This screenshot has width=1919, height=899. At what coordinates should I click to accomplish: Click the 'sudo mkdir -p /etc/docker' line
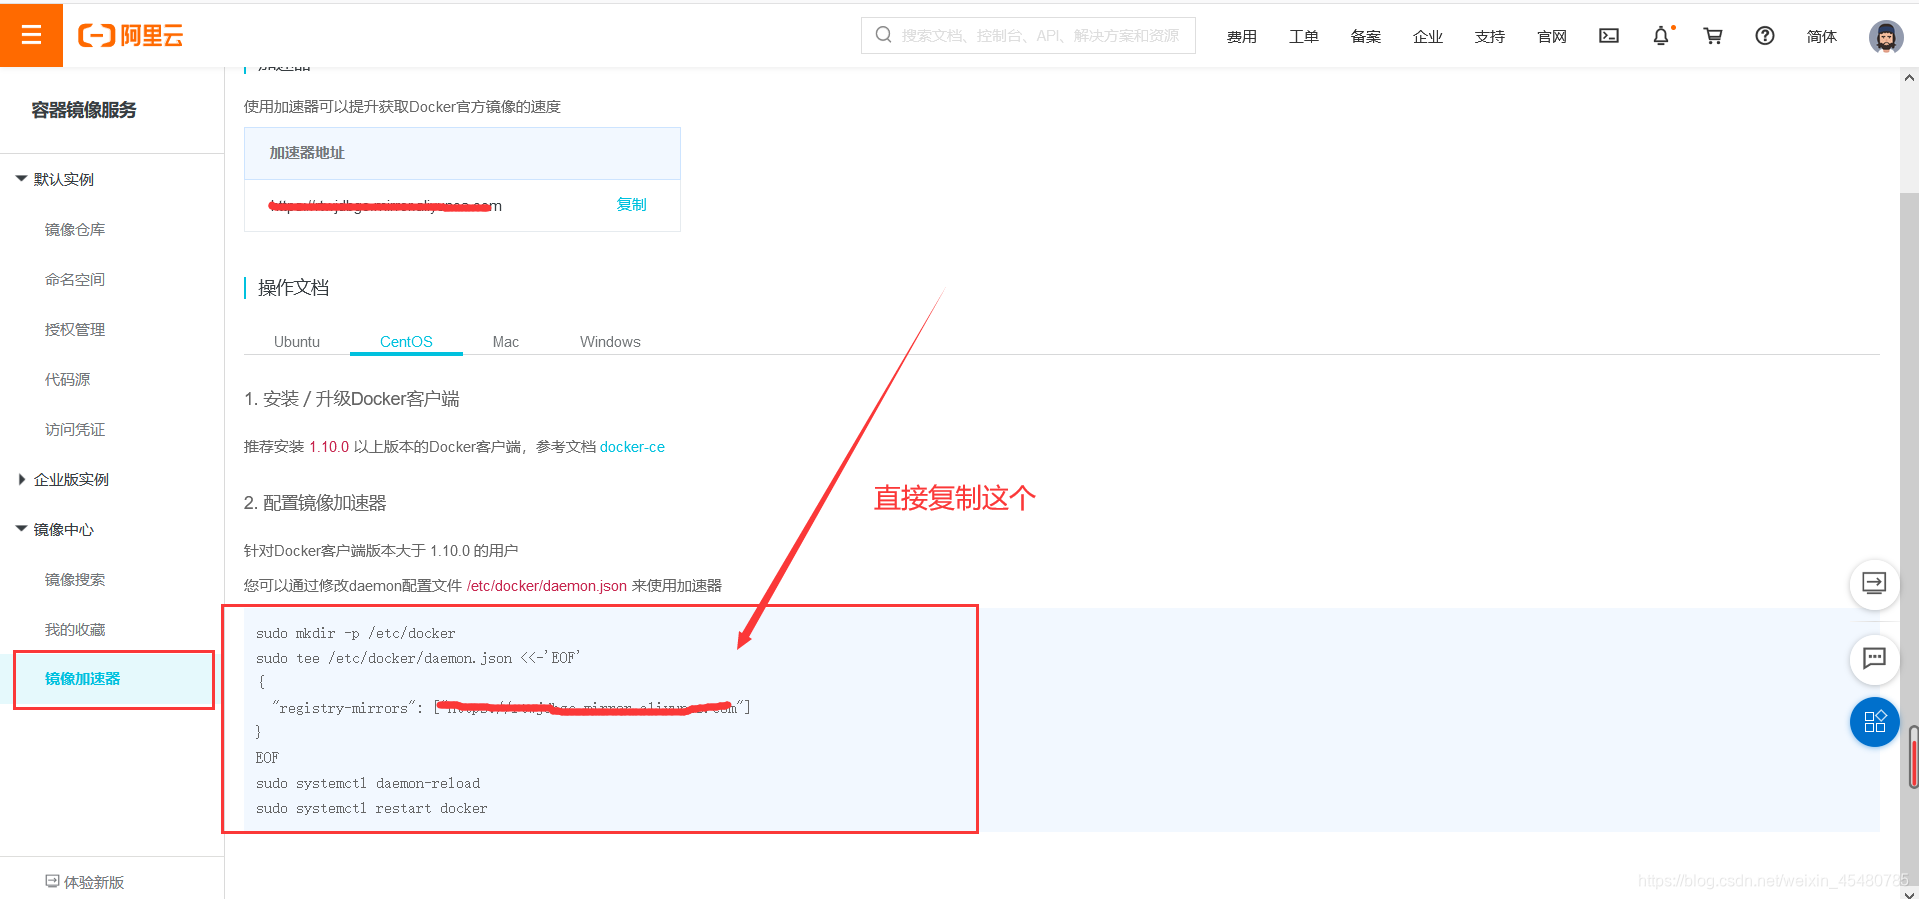click(x=356, y=633)
